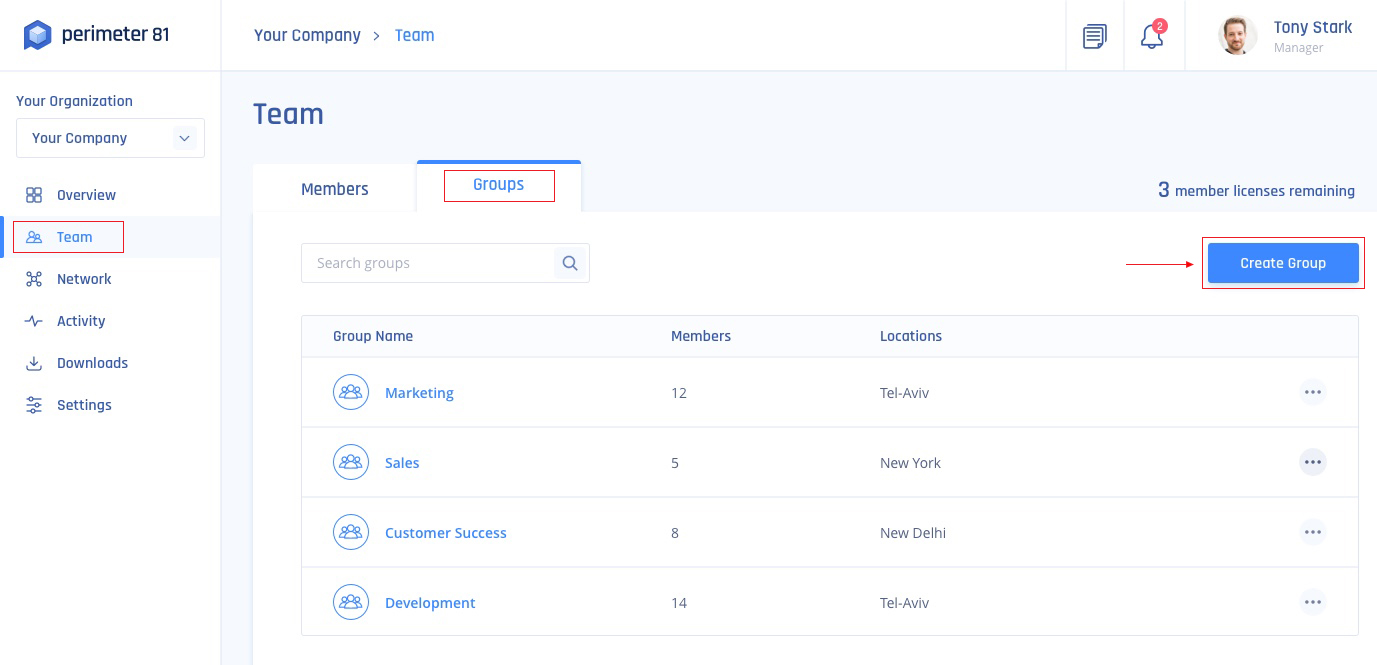Screen dimensions: 1377x665
Task: Open Settings in the sidebar
Action: (x=84, y=405)
